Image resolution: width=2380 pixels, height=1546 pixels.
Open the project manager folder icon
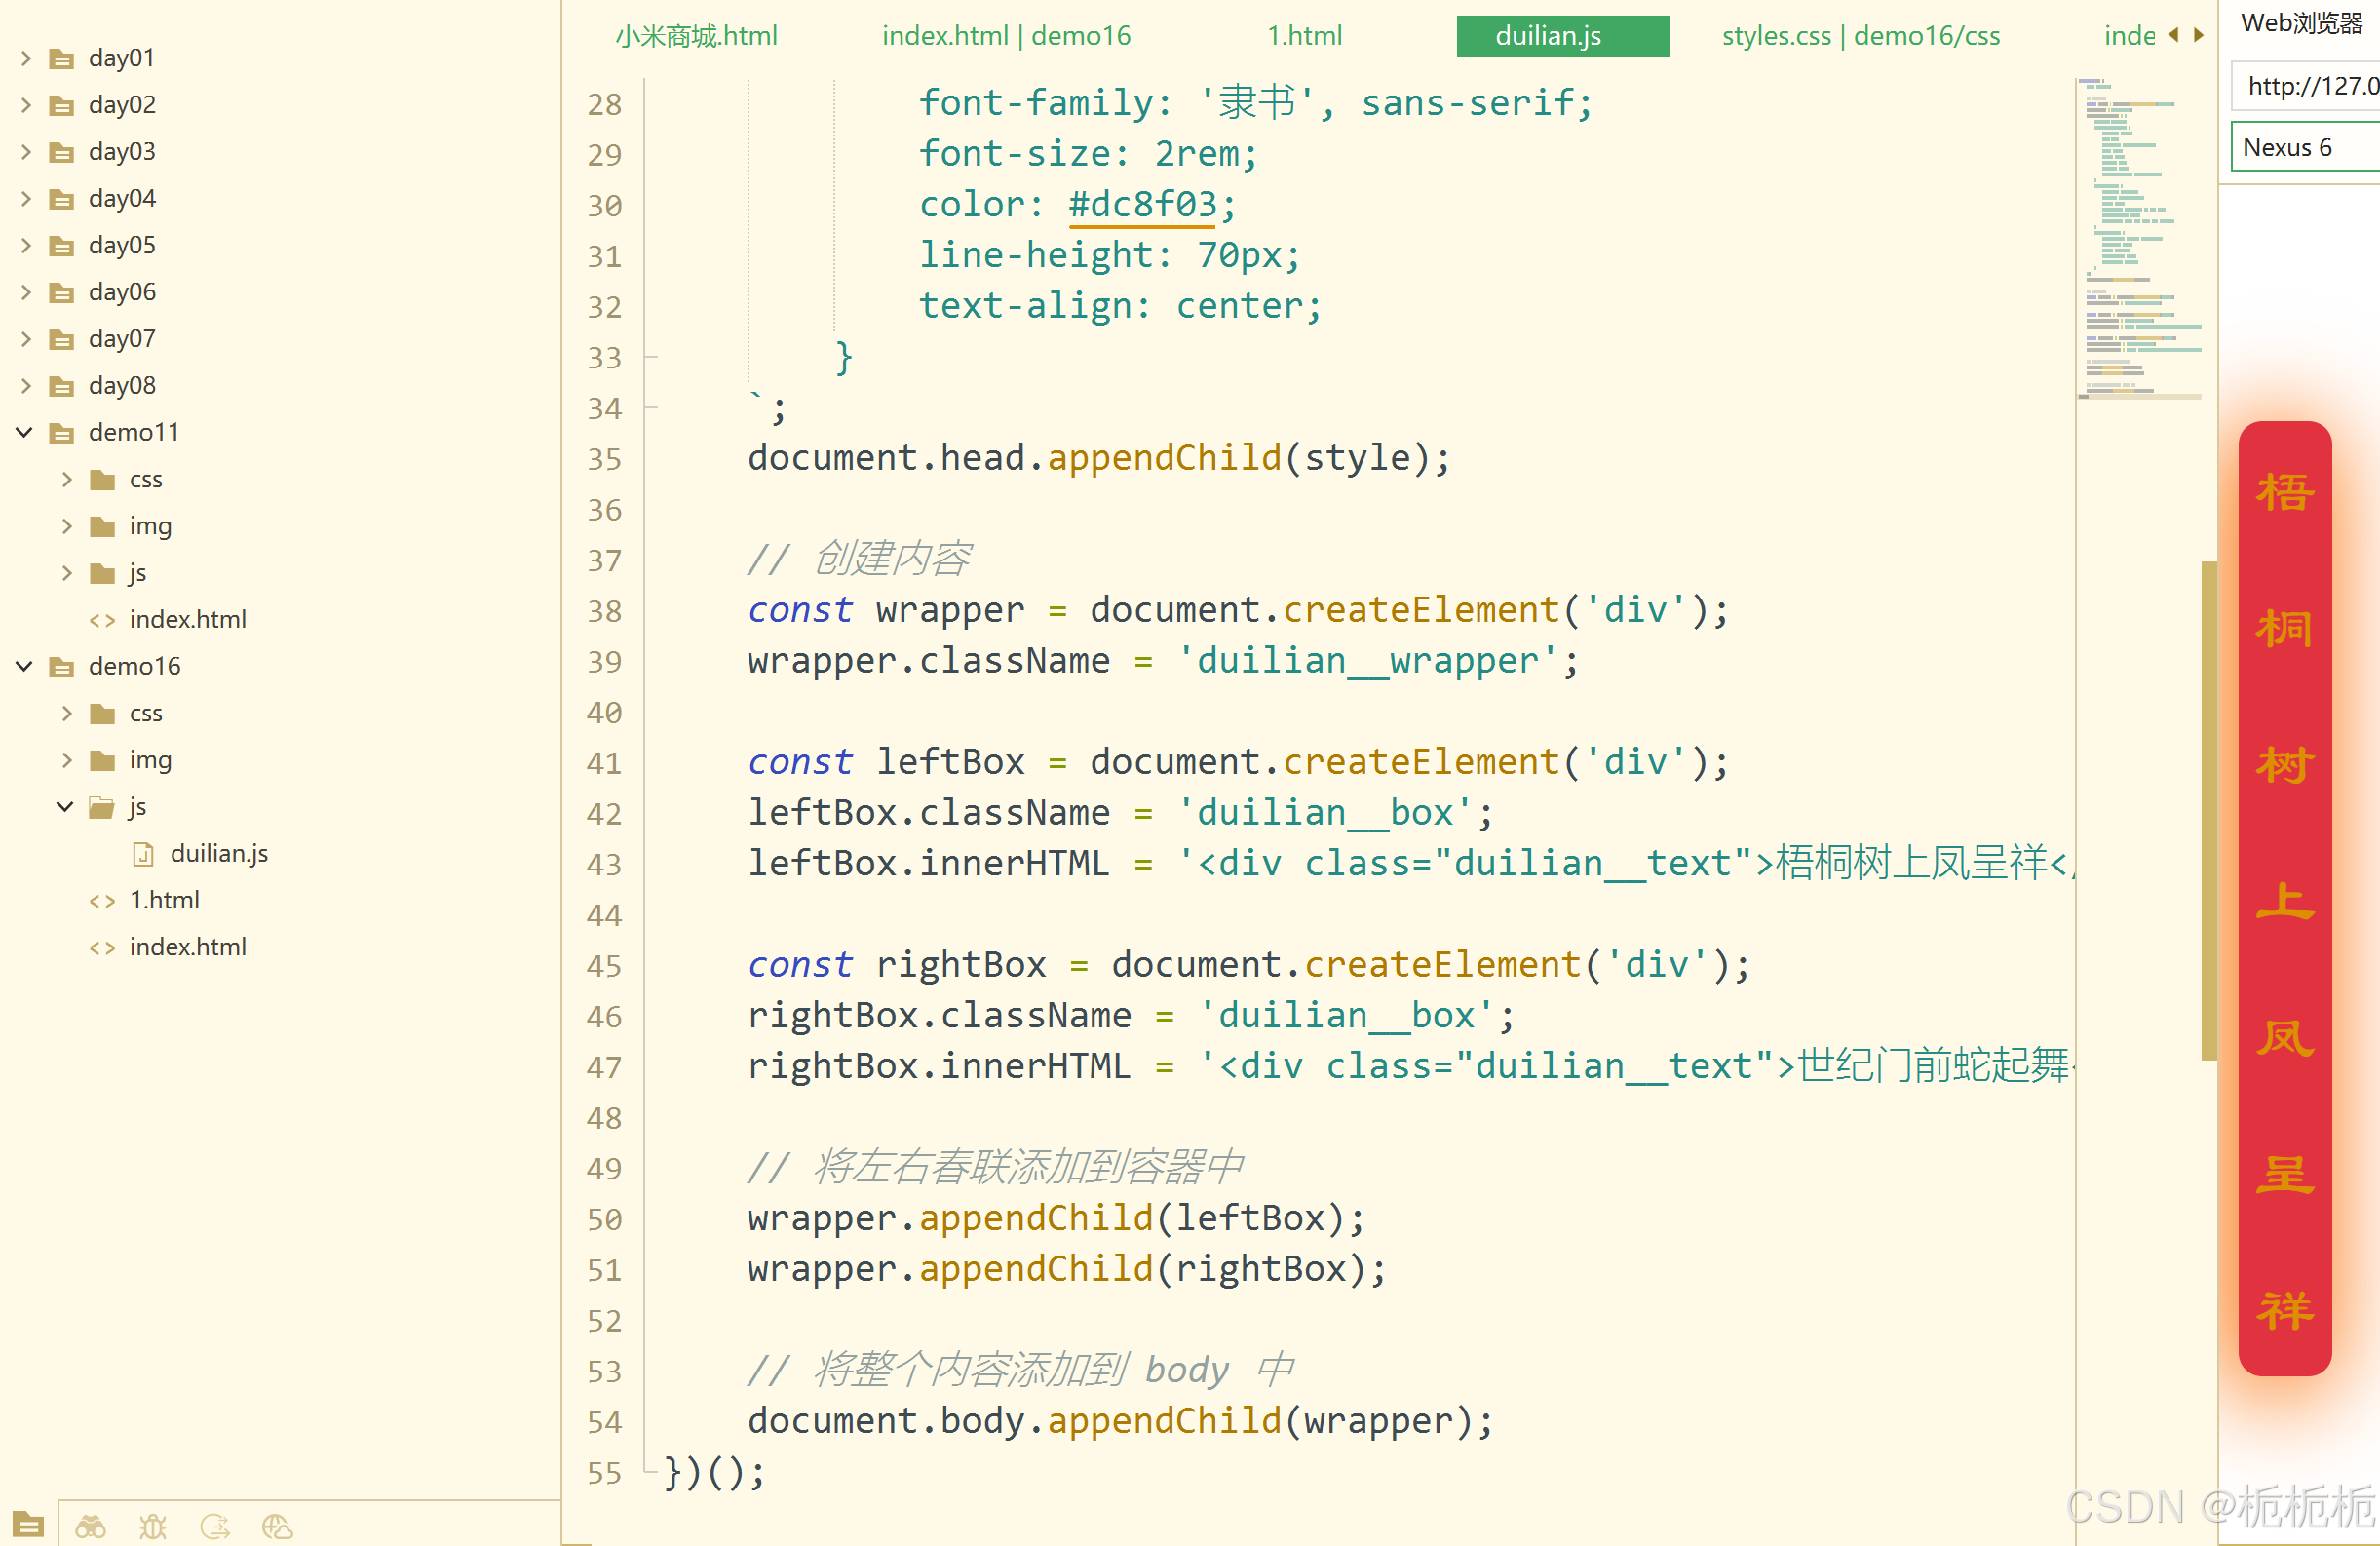[x=27, y=1525]
